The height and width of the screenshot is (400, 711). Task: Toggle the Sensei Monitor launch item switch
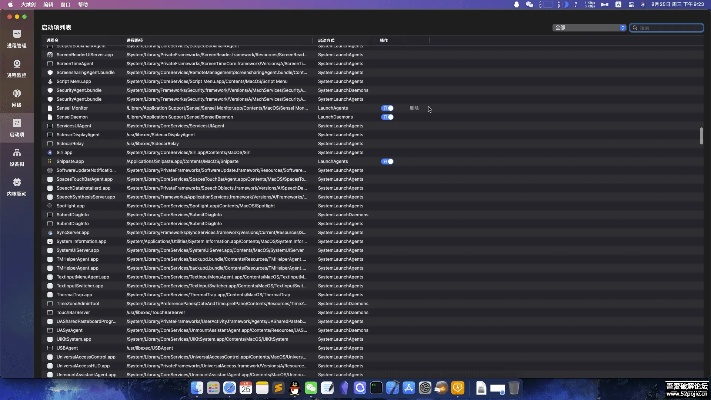pyautogui.click(x=387, y=108)
